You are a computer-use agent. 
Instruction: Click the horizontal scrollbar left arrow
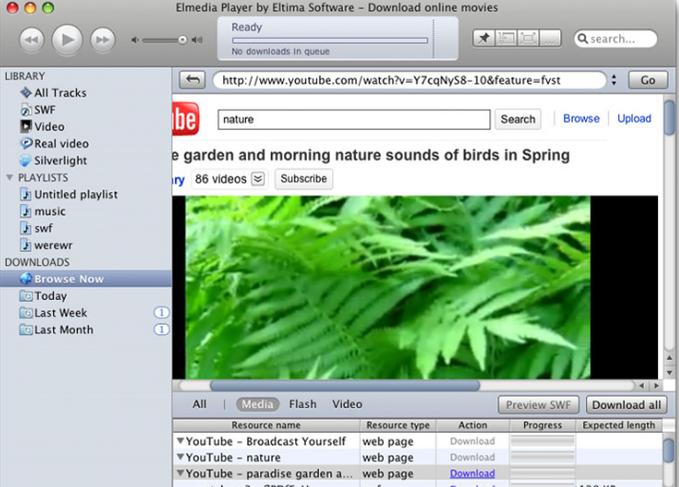point(642,385)
